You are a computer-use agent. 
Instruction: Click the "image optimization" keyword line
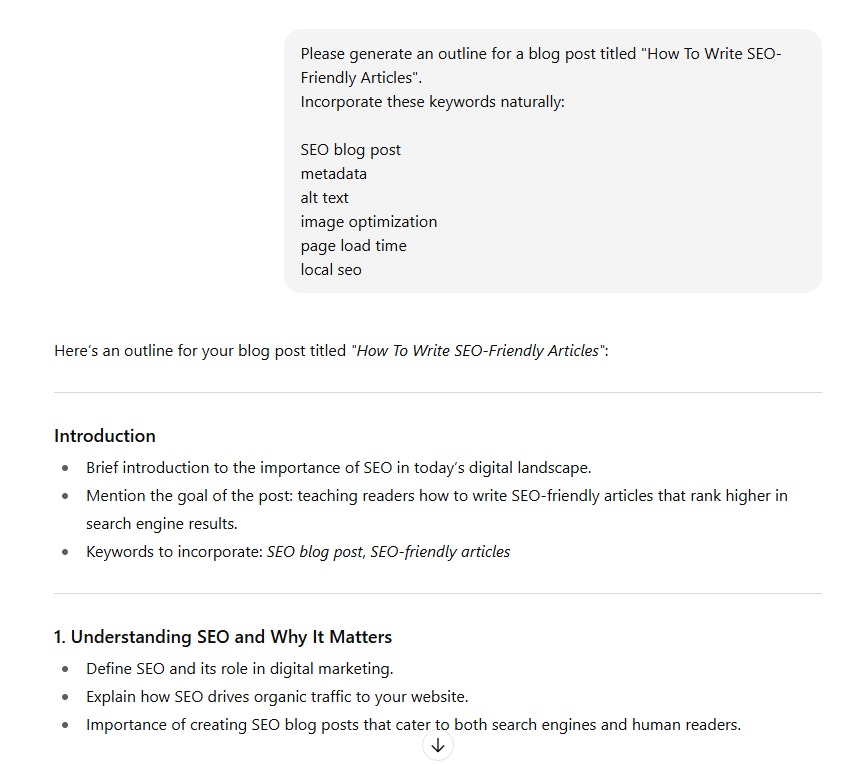pyautogui.click(x=368, y=222)
